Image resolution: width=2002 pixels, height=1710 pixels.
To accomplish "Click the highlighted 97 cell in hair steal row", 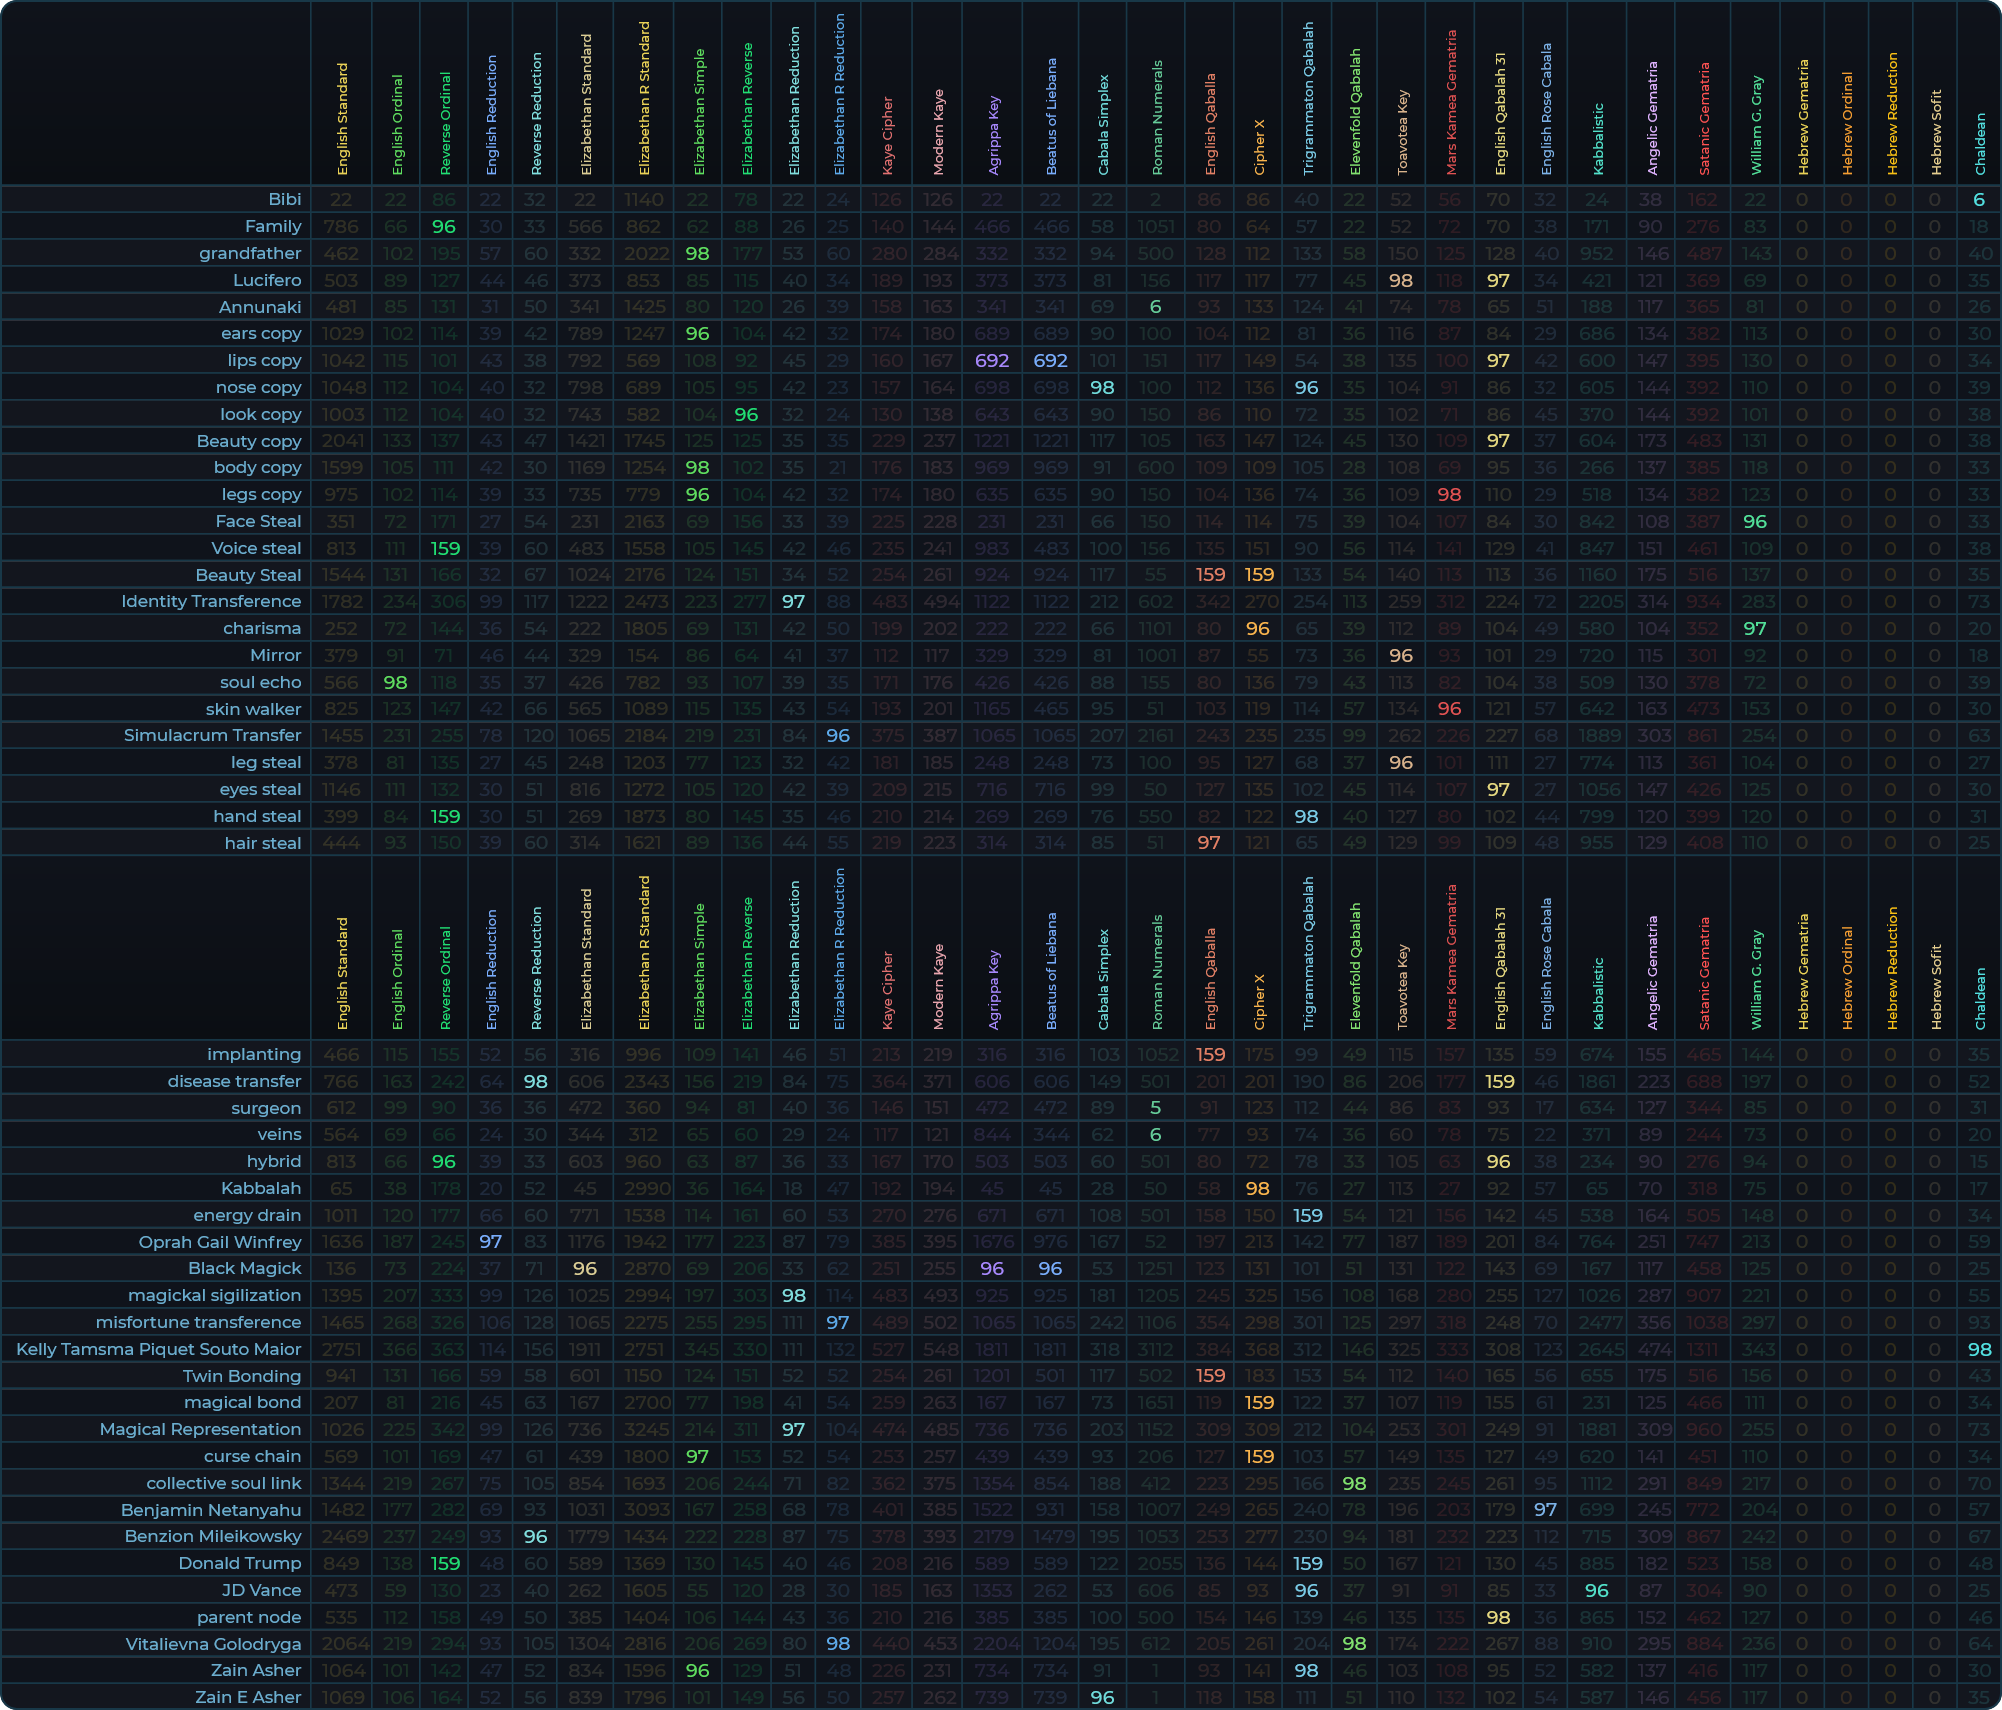I will pos(1208,843).
